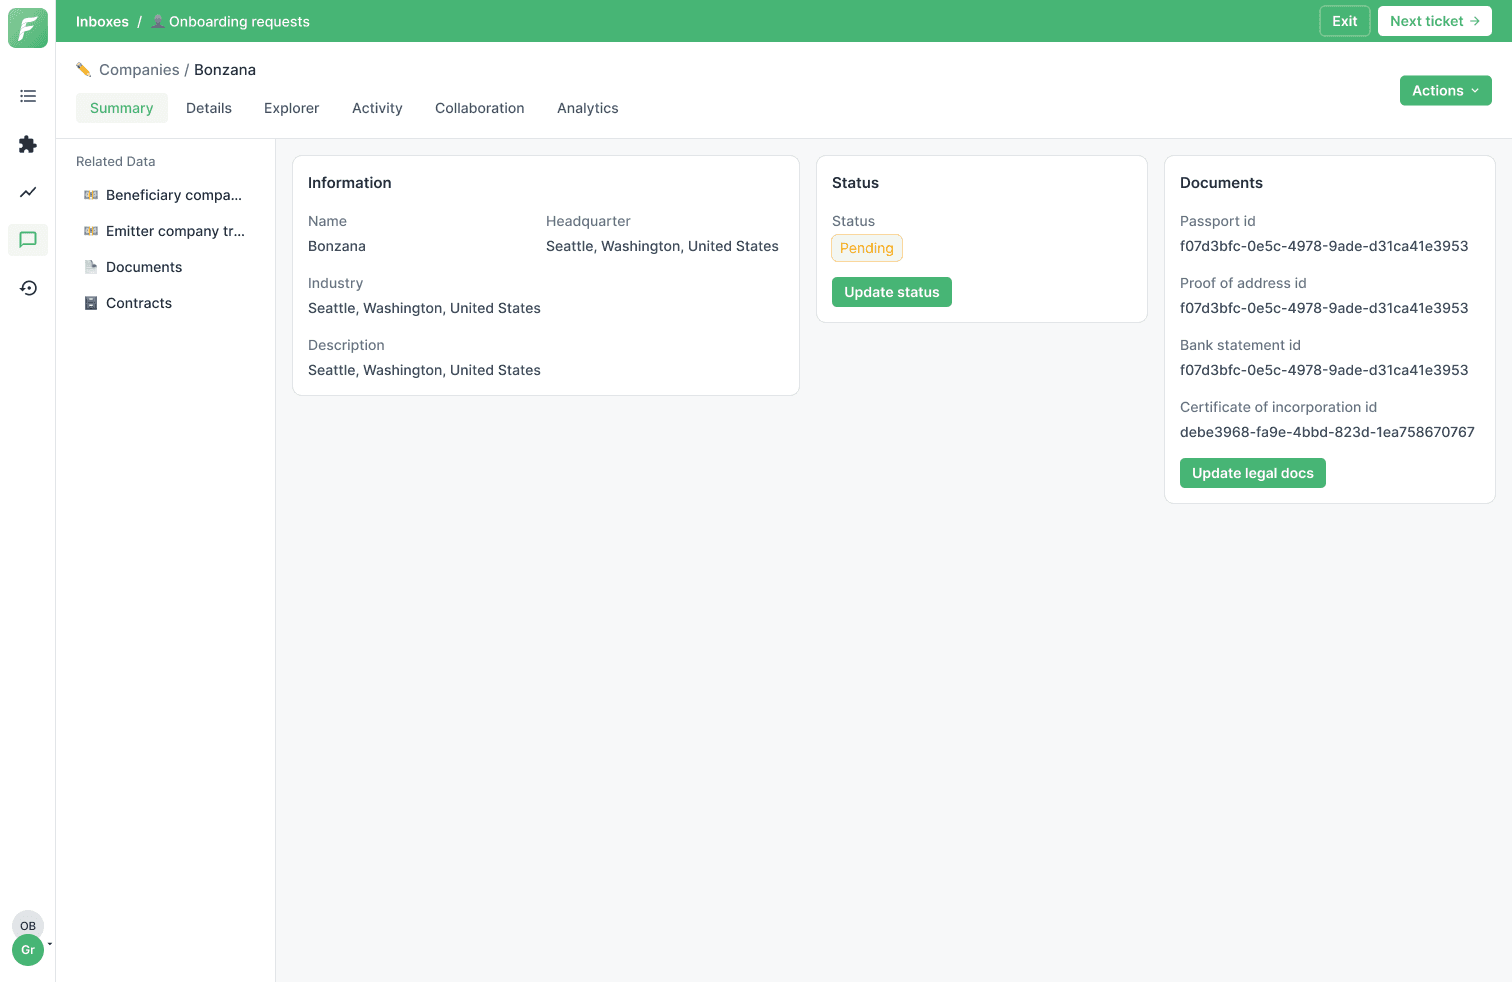This screenshot has height=982, width=1512.
Task: Click the Forest F logo
Action: coord(28,28)
